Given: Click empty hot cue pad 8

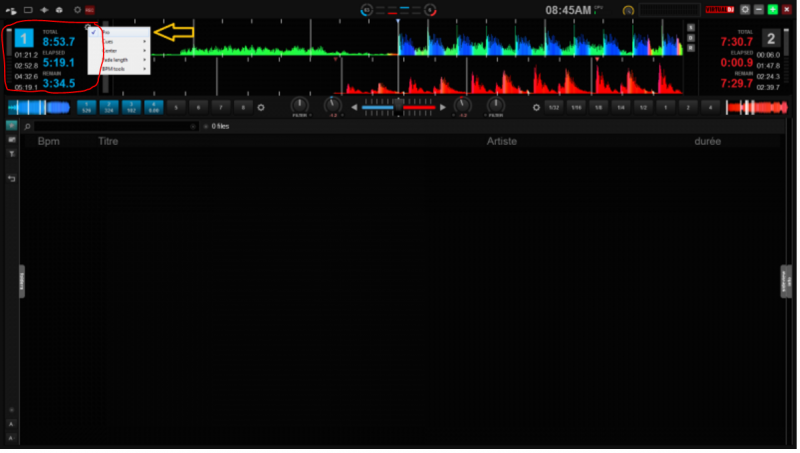Looking at the screenshot, I should click(243, 108).
